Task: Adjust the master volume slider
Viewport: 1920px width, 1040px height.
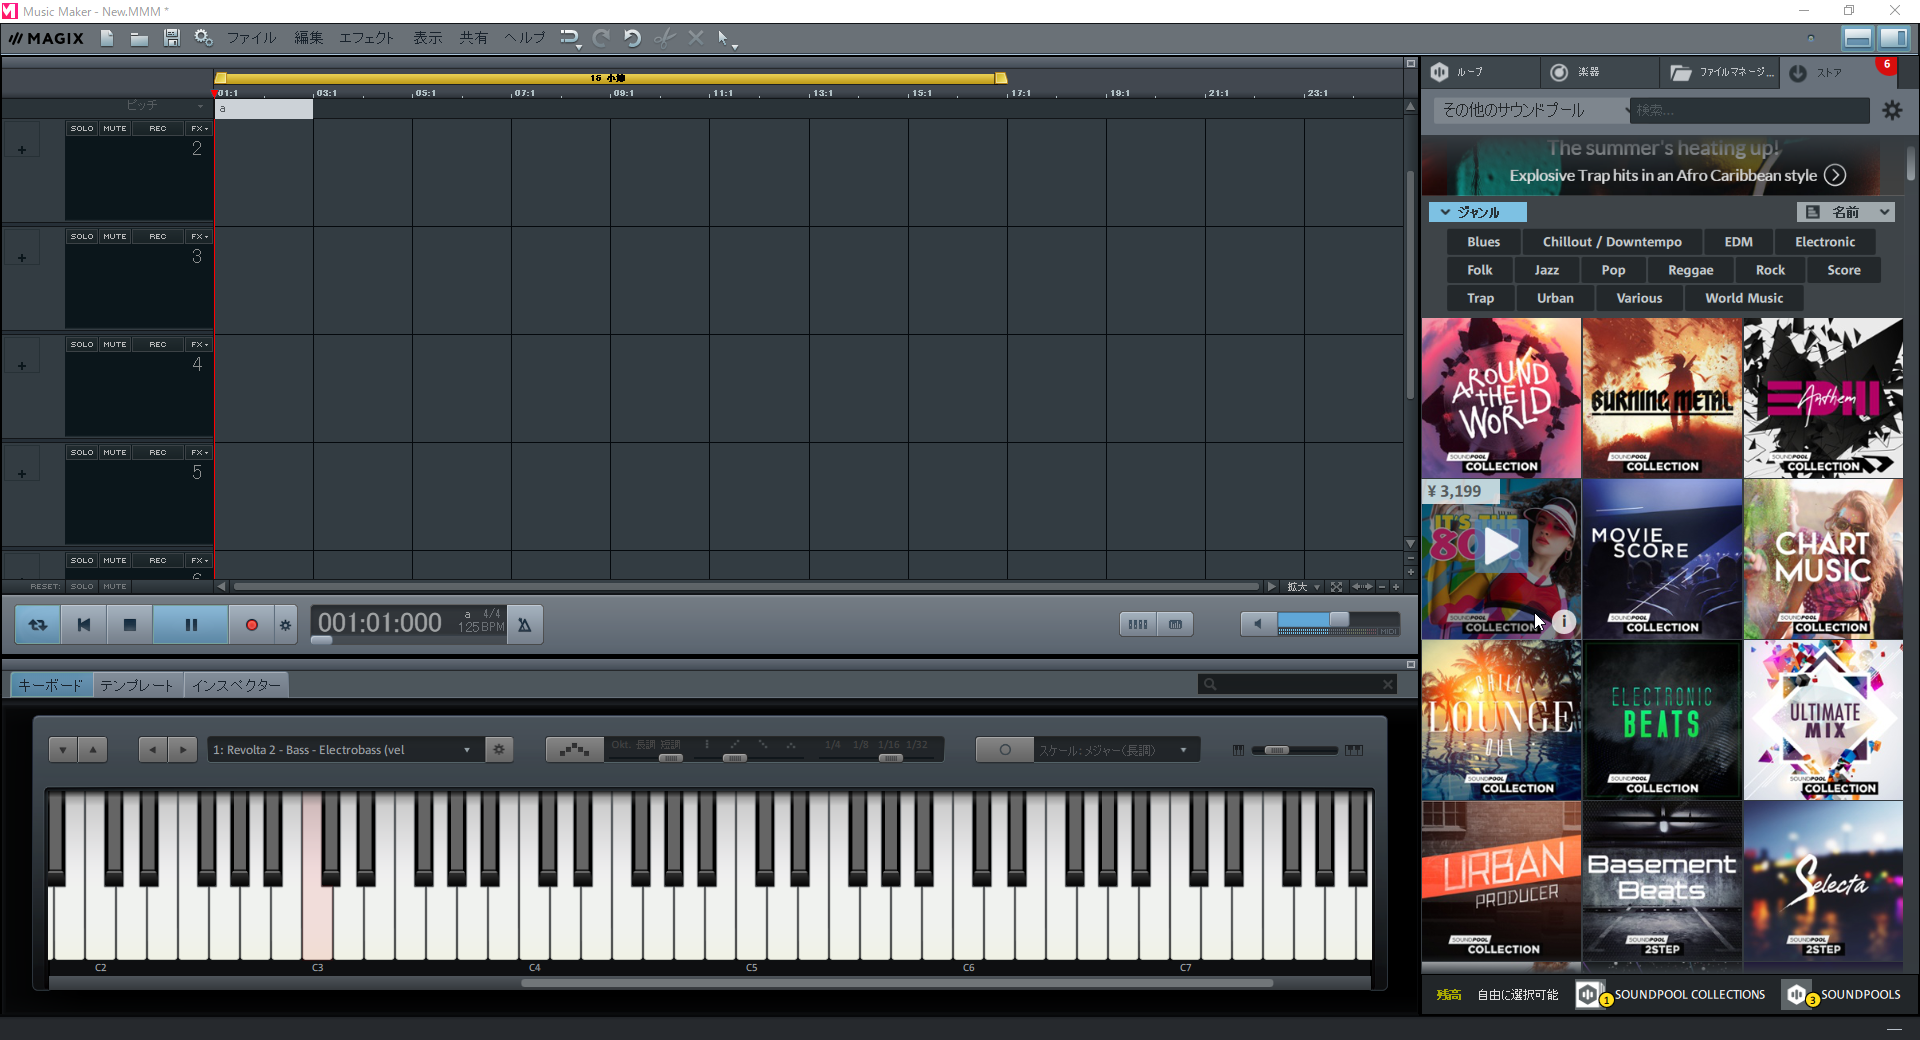Action: 1338,621
